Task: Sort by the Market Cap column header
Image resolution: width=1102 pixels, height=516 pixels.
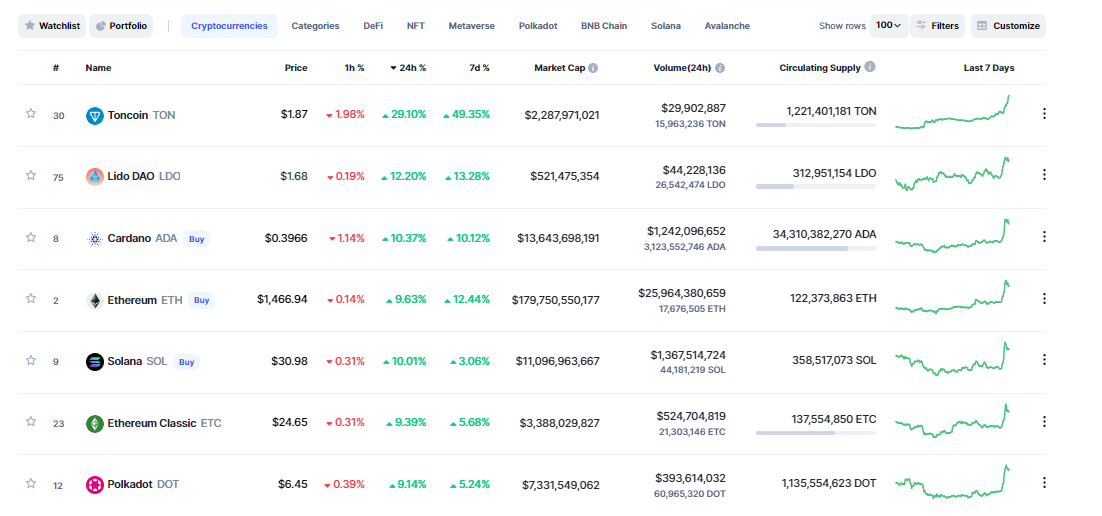Action: click(559, 68)
